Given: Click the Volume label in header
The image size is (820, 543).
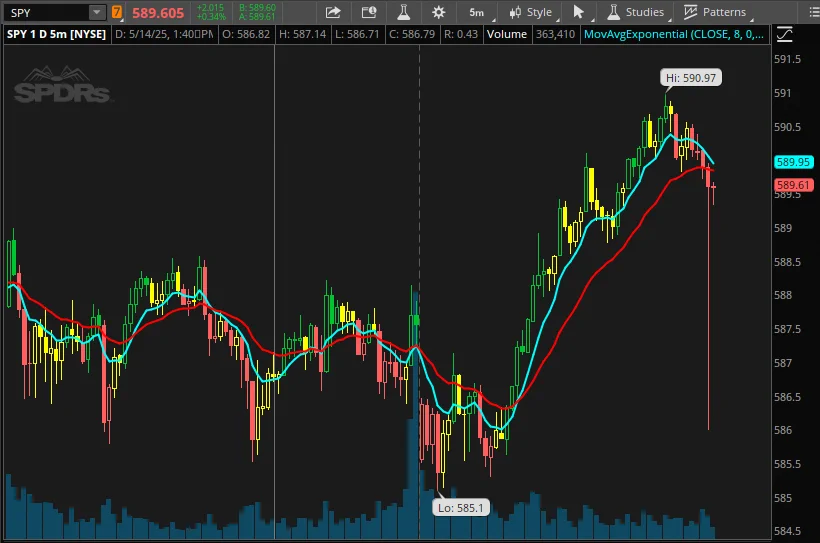Looking at the screenshot, I should point(506,35).
